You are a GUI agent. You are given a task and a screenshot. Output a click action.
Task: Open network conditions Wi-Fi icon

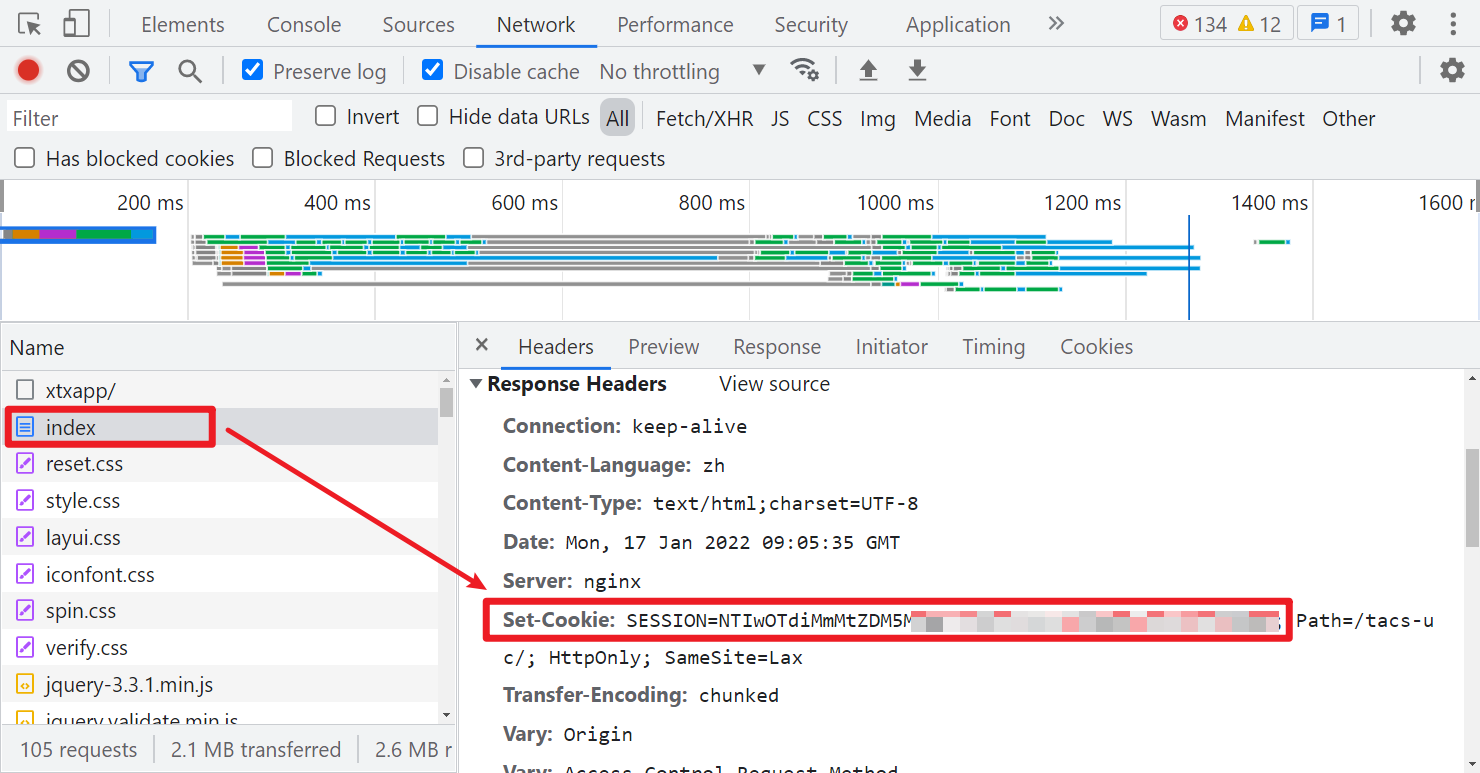pyautogui.click(x=804, y=70)
